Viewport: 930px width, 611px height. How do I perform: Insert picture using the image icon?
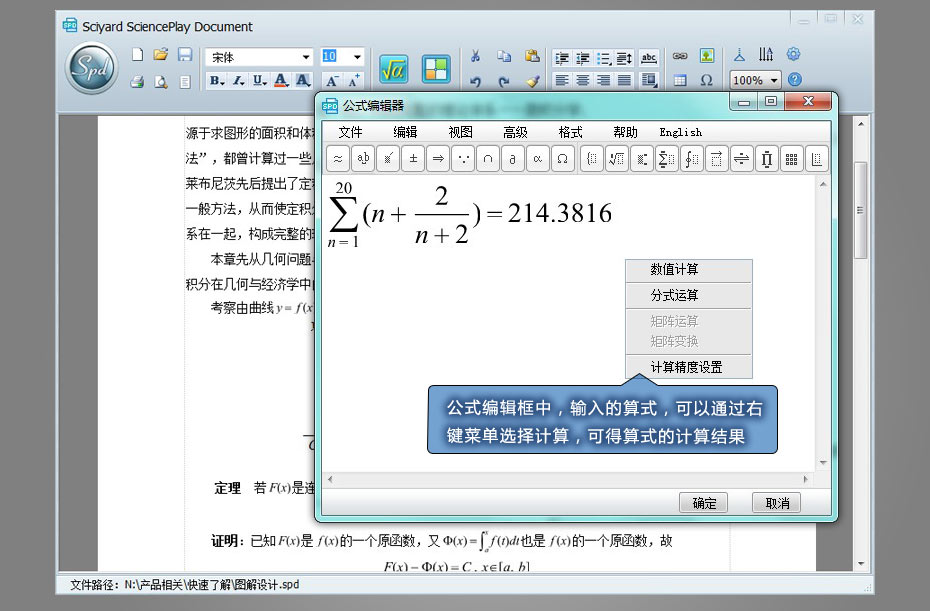(x=706, y=56)
